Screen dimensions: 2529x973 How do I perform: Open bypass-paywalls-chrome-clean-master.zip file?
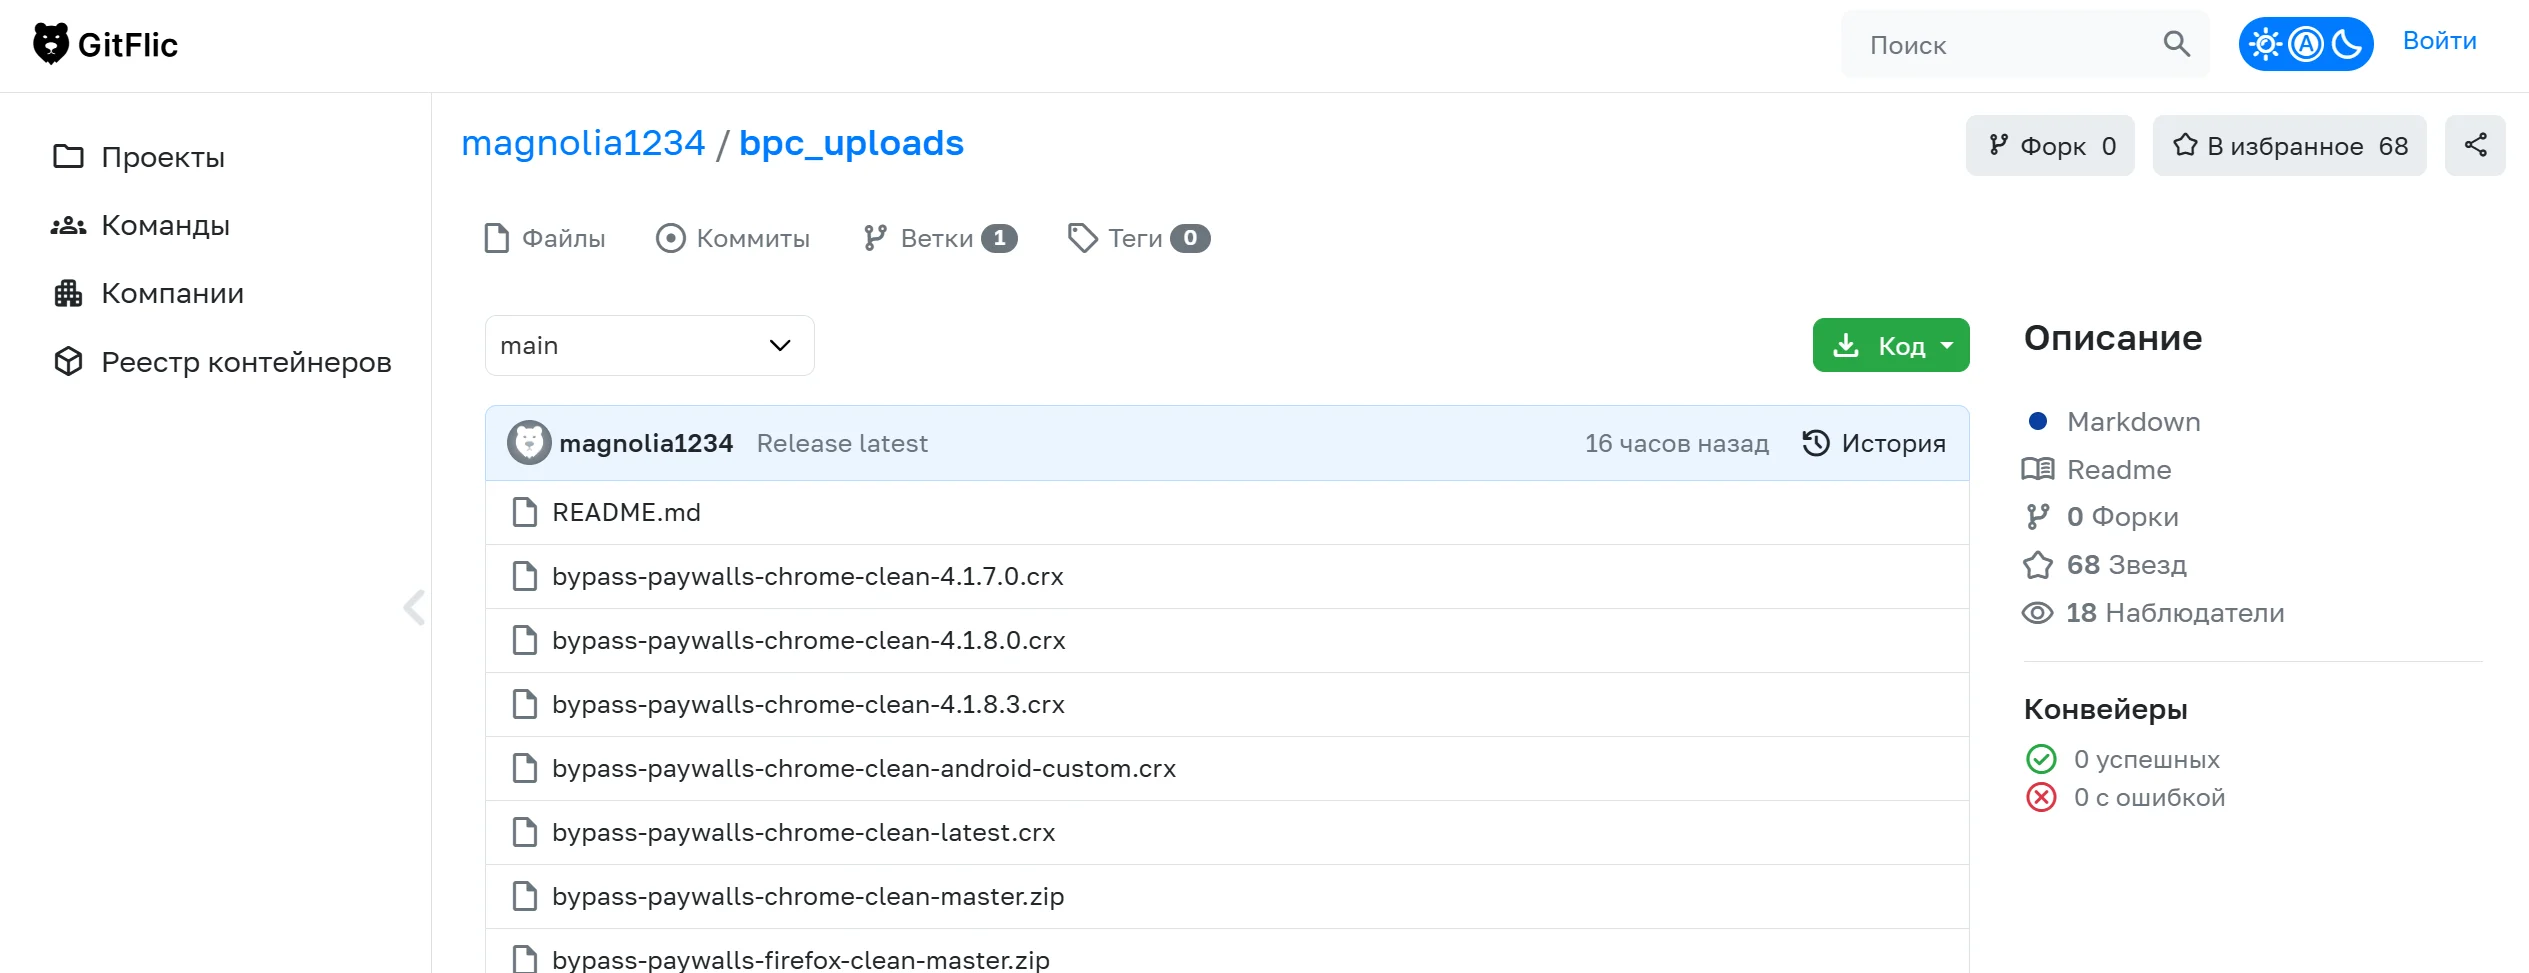(x=808, y=896)
